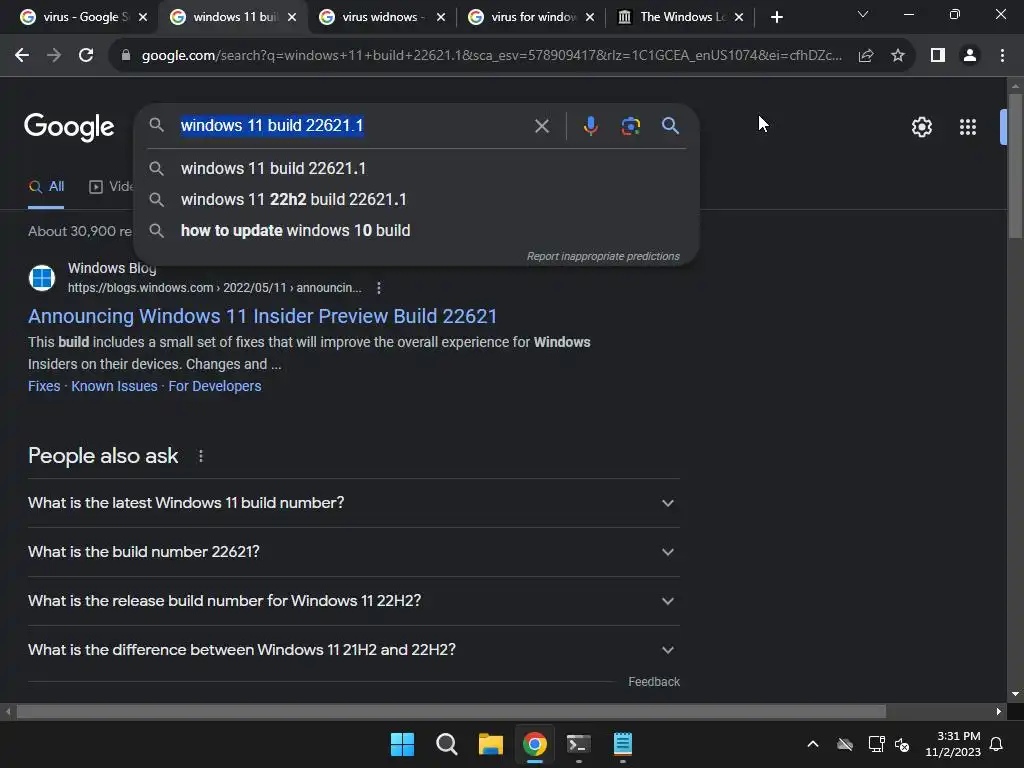Click the Windows Blog site name
The height and width of the screenshot is (768, 1024).
pos(112,268)
